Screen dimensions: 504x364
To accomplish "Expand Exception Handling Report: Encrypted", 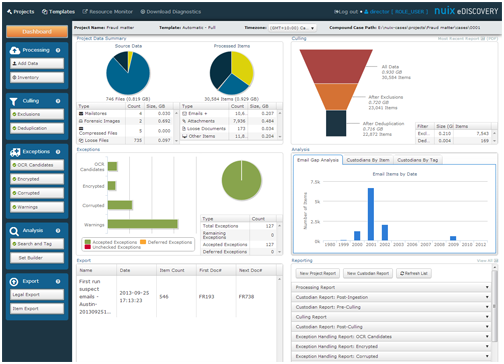I will pyautogui.click(x=392, y=347).
